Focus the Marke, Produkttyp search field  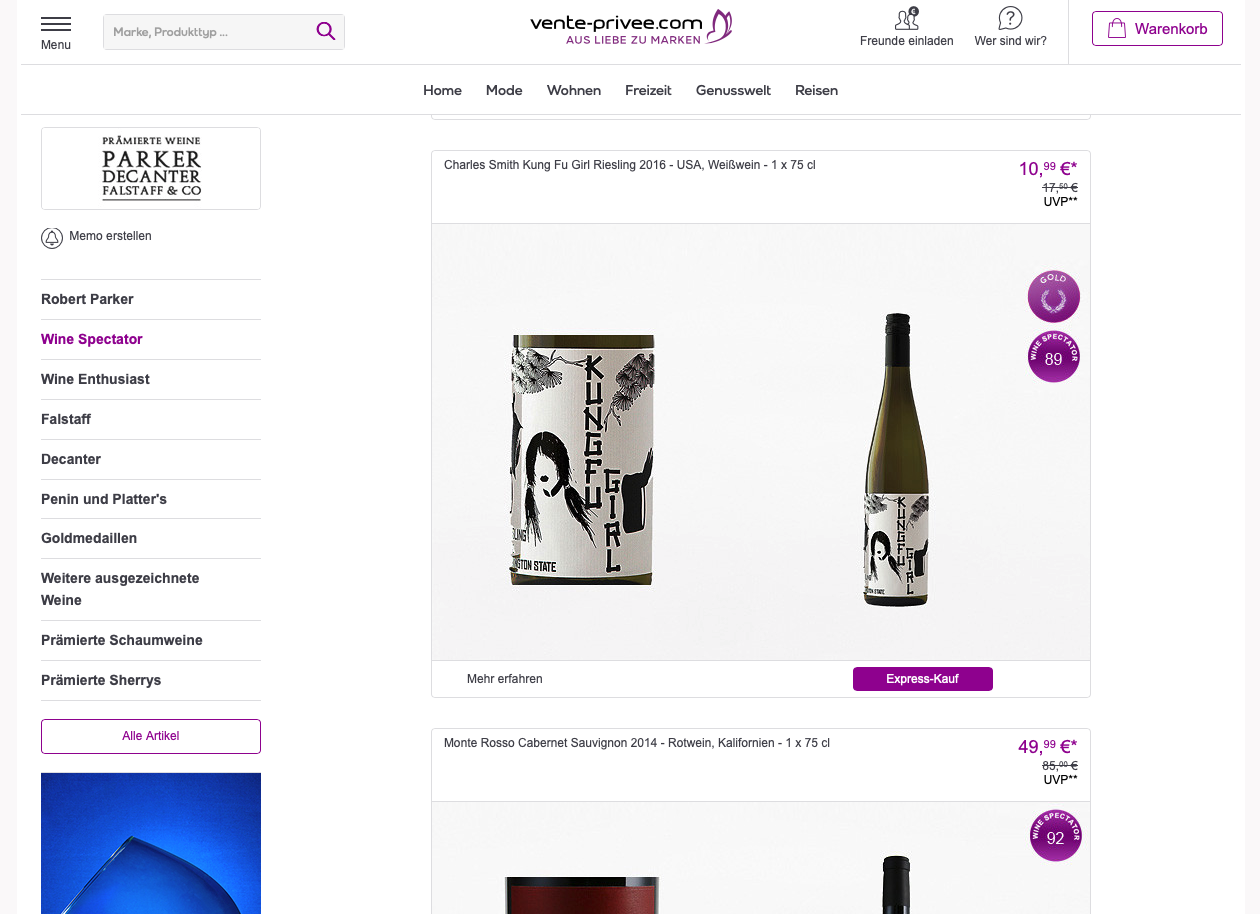pyautogui.click(x=208, y=32)
